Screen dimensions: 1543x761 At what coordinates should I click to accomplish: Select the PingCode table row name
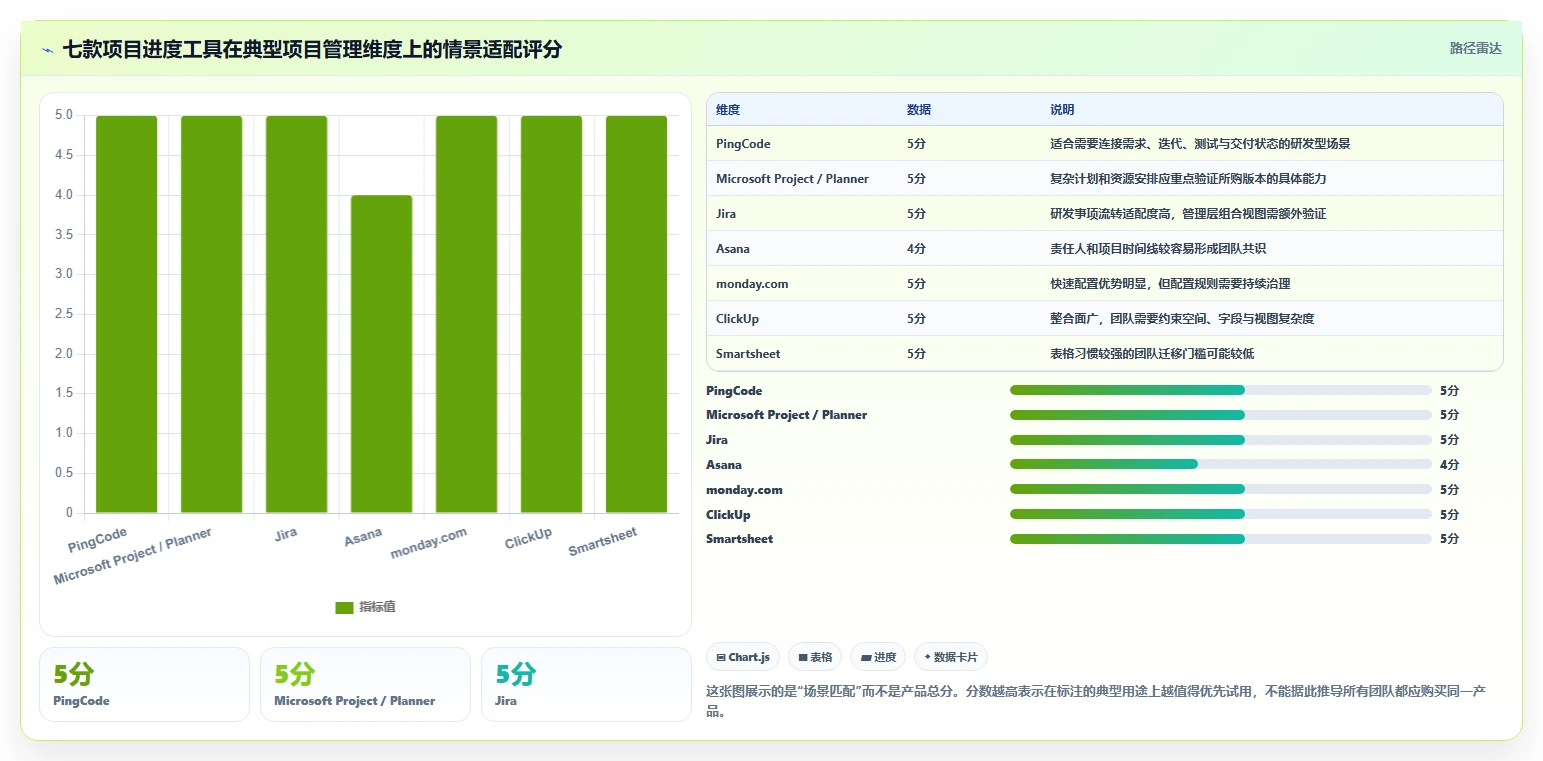pos(743,144)
